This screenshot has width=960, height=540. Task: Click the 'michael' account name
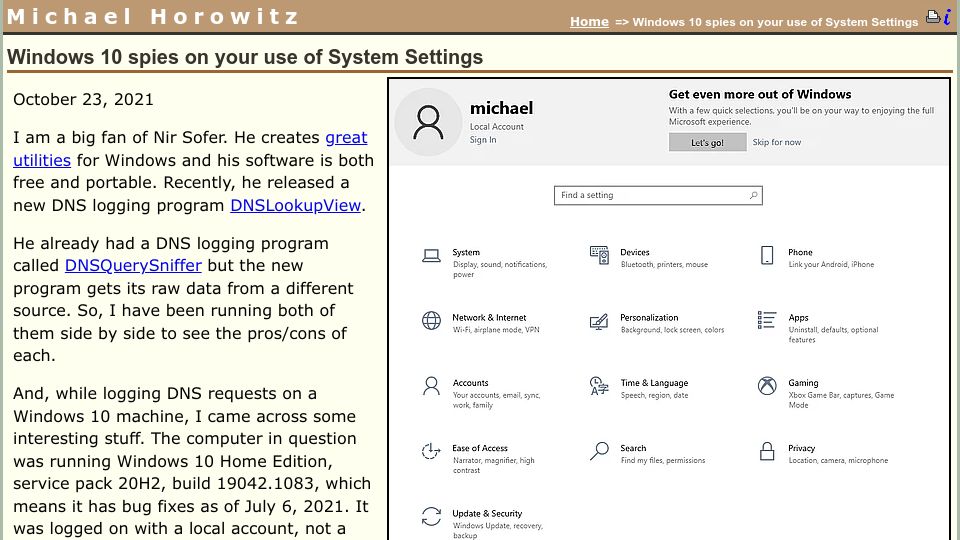click(x=501, y=108)
